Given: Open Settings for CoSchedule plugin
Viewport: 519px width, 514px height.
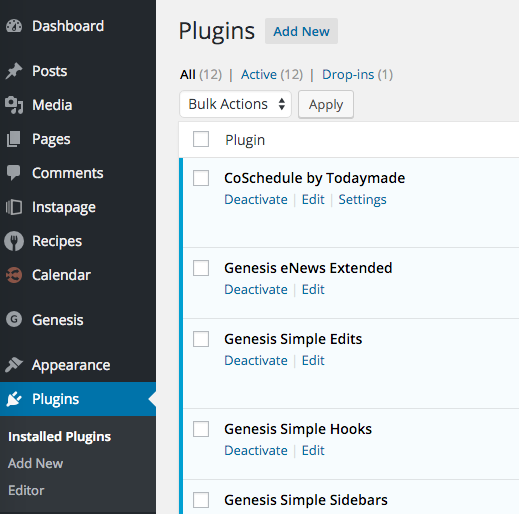Looking at the screenshot, I should [362, 200].
